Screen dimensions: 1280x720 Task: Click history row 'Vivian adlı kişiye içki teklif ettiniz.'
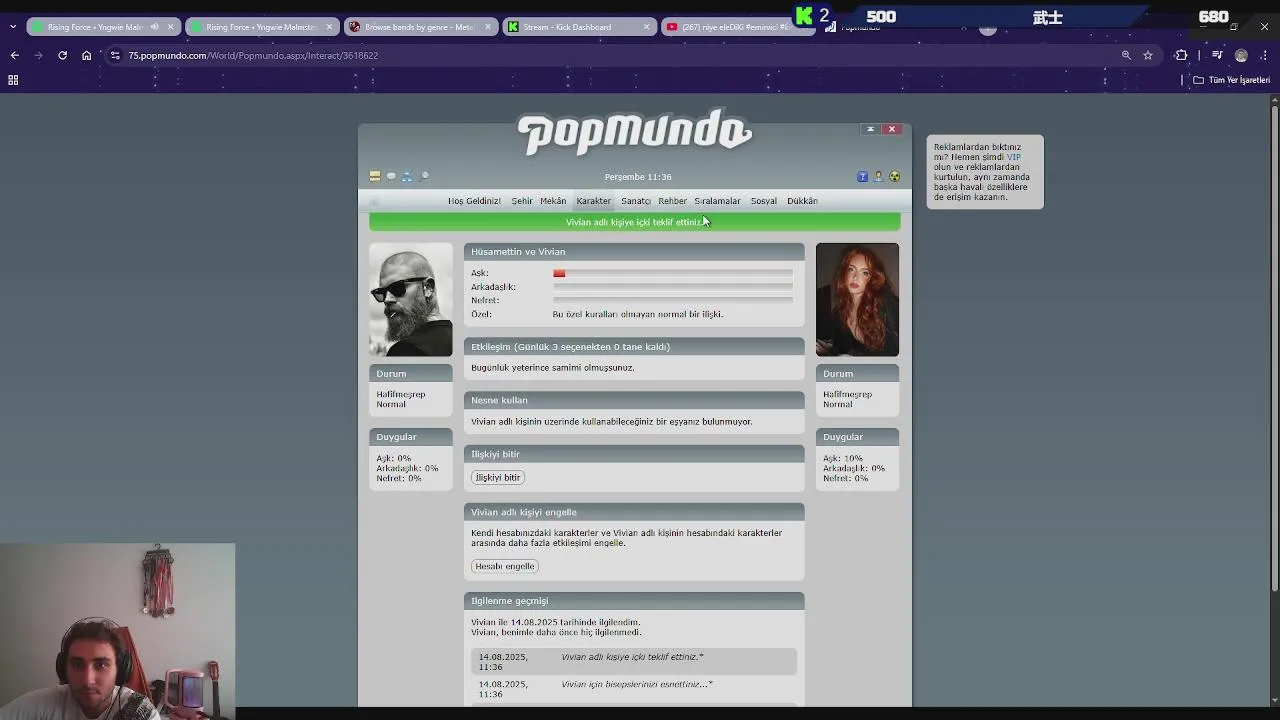coord(634,661)
